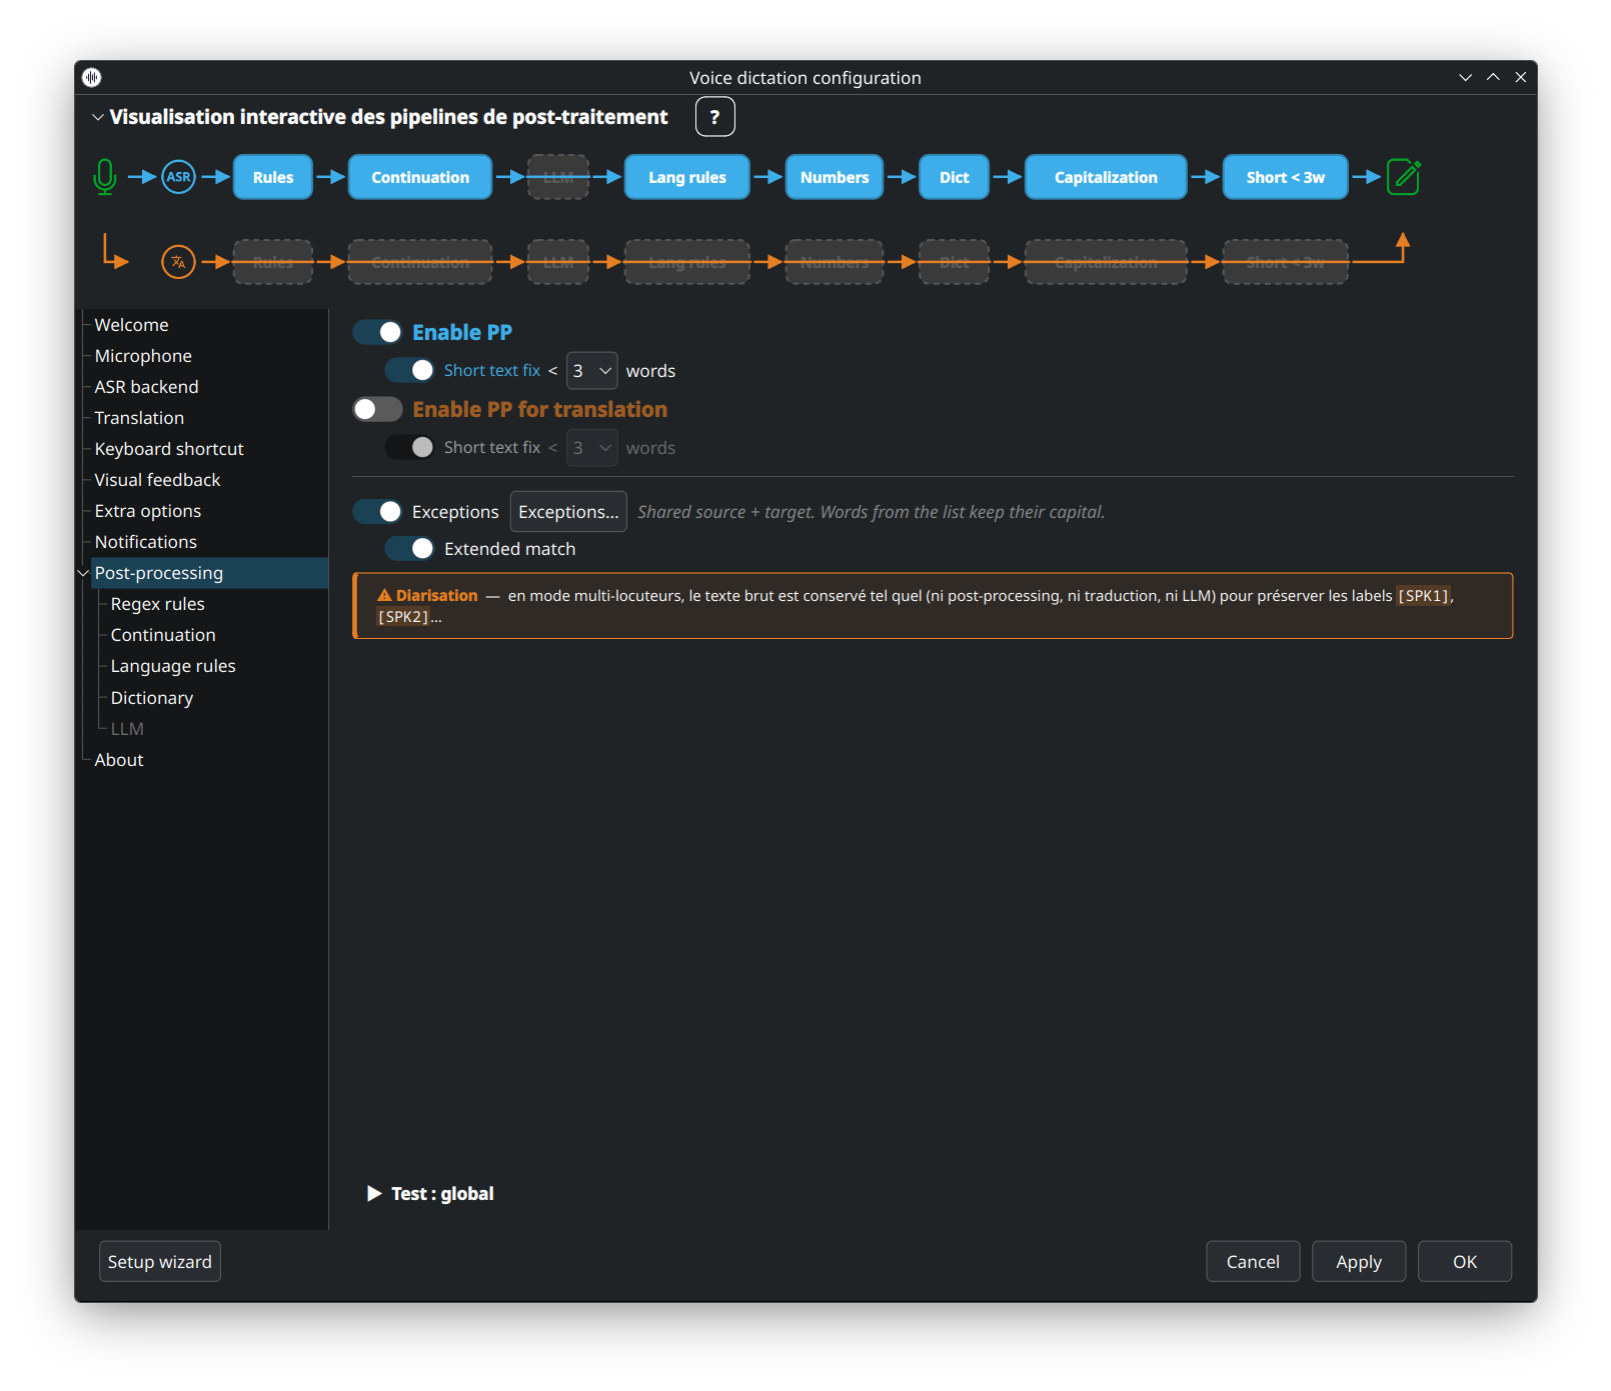1611x1391 pixels.
Task: Select the blue Lang rules pipeline node
Action: pos(687,177)
